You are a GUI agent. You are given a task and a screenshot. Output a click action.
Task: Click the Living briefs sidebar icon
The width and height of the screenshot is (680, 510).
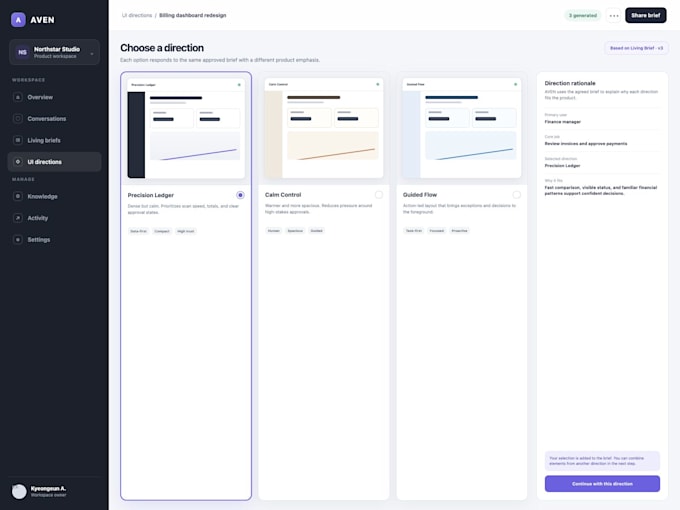18,140
